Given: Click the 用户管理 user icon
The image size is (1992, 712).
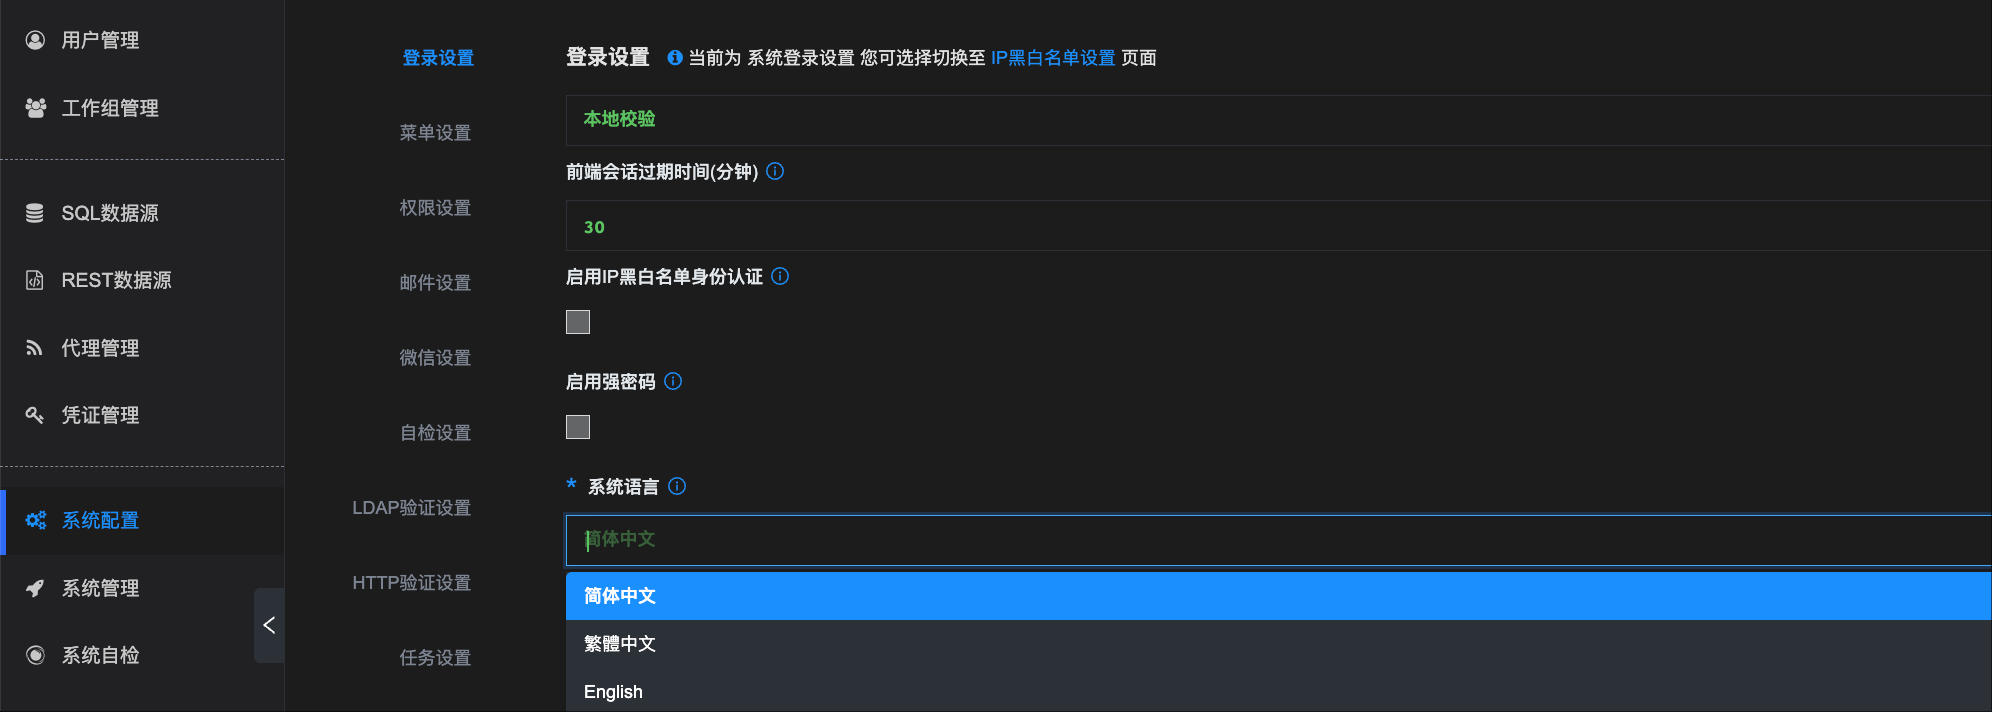Looking at the screenshot, I should click(35, 40).
